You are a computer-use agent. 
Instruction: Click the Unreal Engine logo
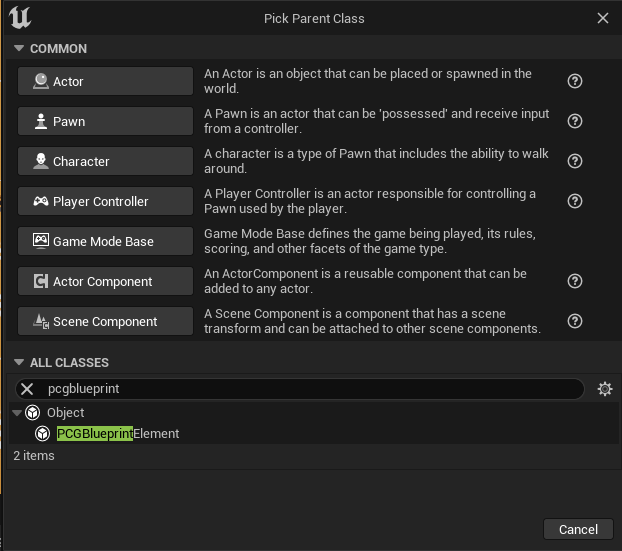coord(20,18)
